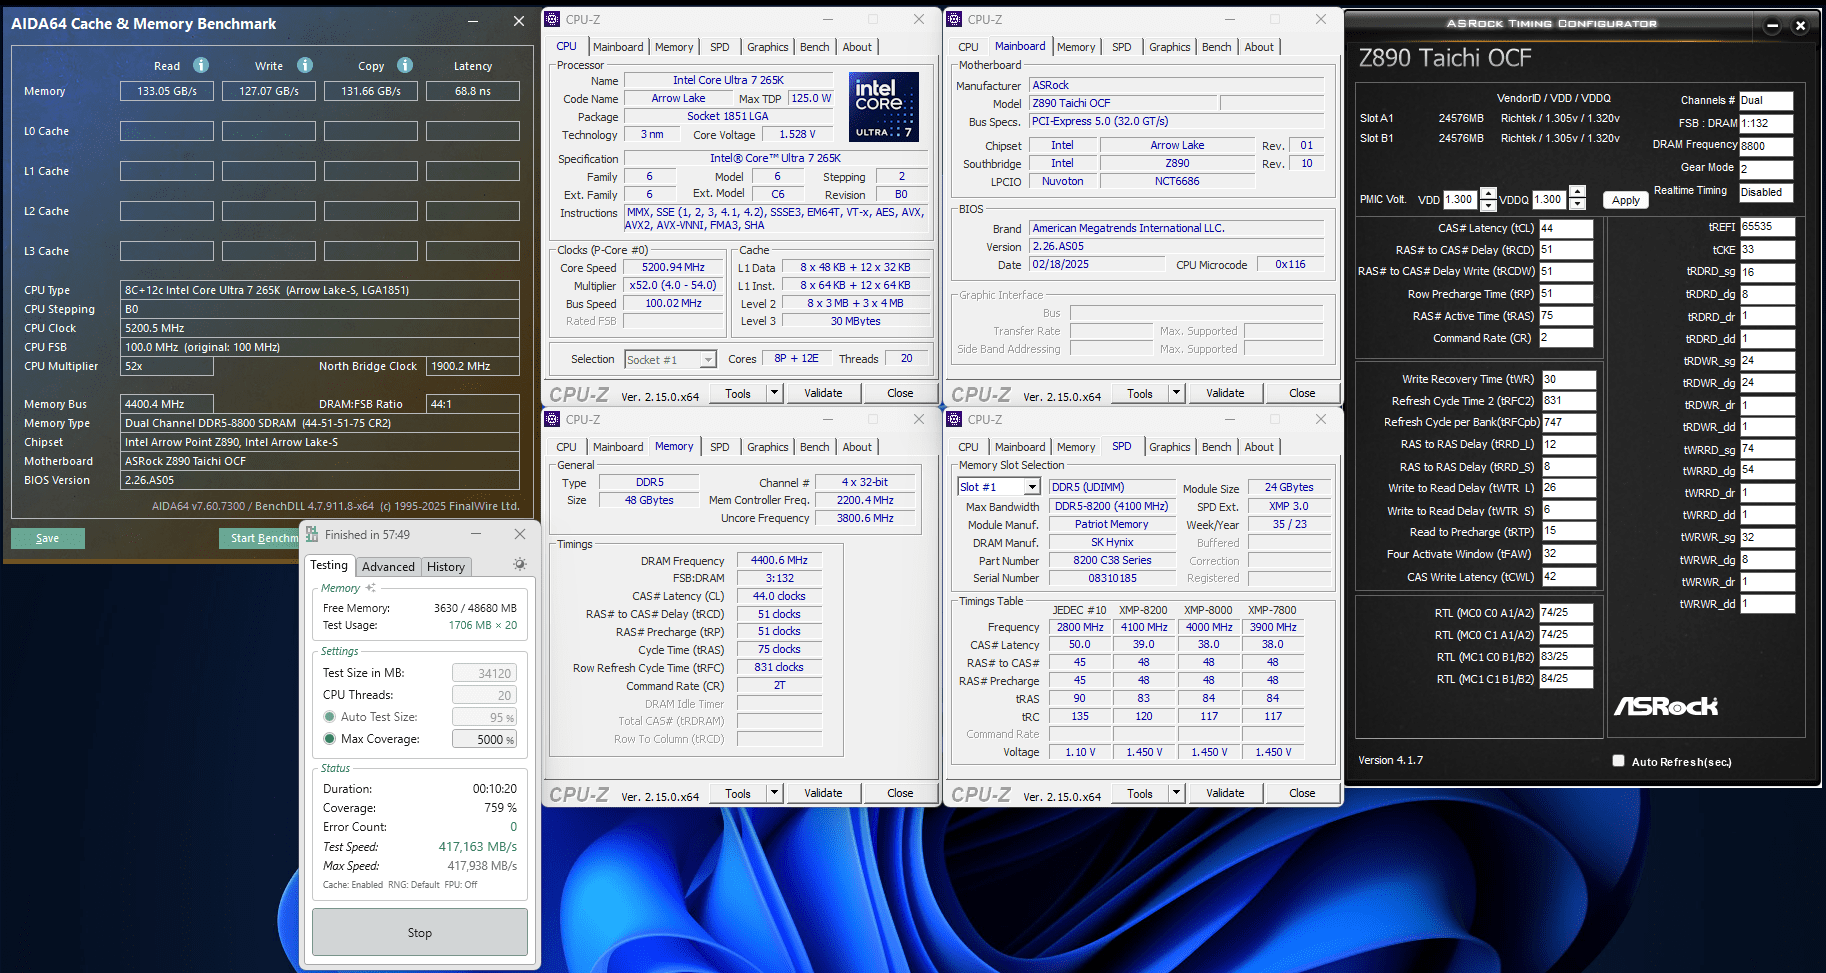The image size is (1826, 973).
Task: Switch to the Advanced tab
Action: pyautogui.click(x=388, y=567)
